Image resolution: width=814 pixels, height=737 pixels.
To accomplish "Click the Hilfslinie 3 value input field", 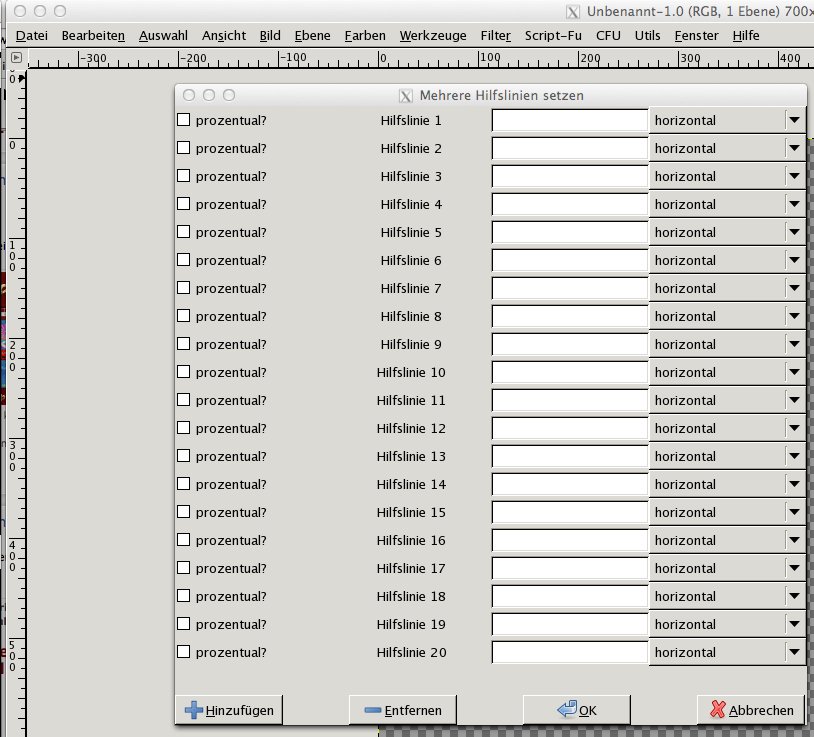I will 570,177.
